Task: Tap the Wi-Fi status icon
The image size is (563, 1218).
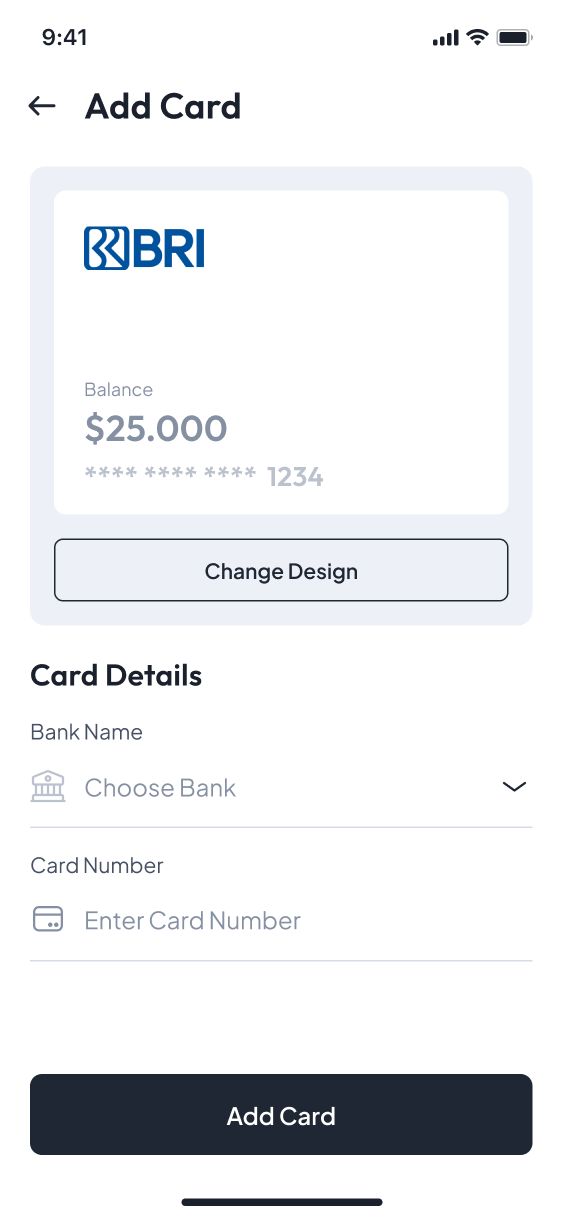Action: tap(477, 38)
